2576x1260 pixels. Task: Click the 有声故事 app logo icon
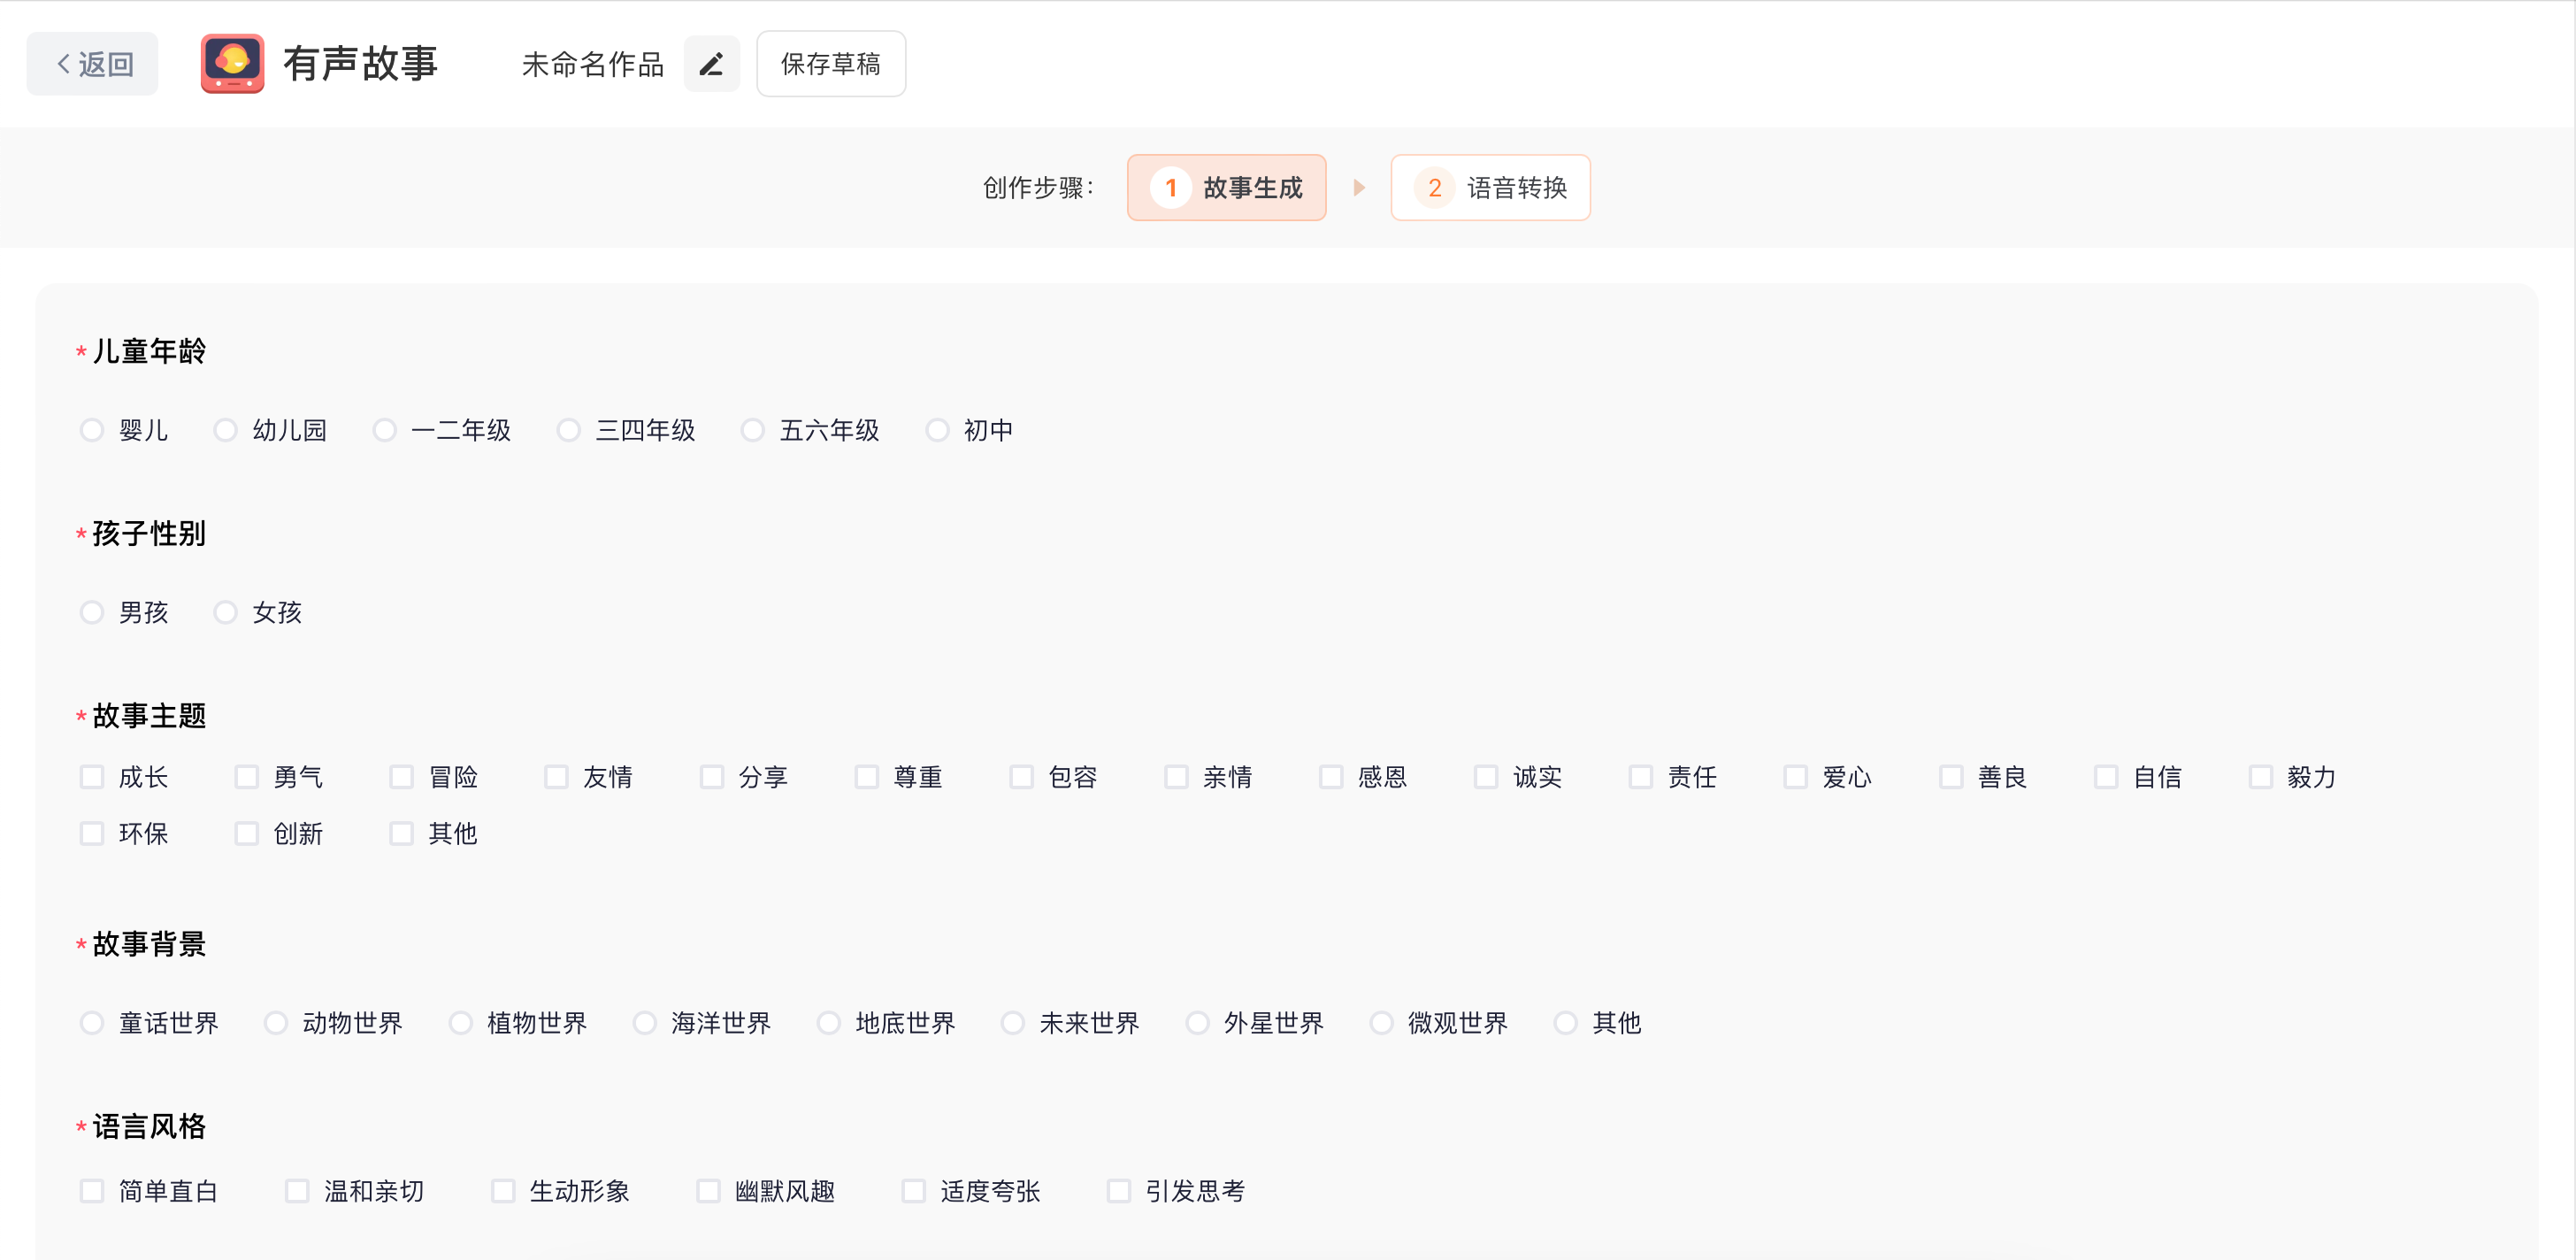(x=232, y=64)
